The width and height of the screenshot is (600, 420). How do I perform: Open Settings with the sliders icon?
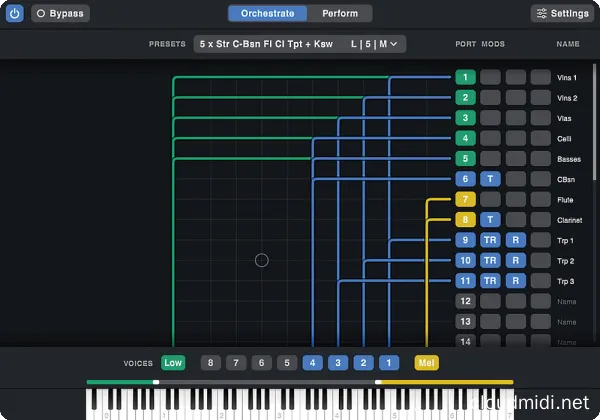[562, 14]
